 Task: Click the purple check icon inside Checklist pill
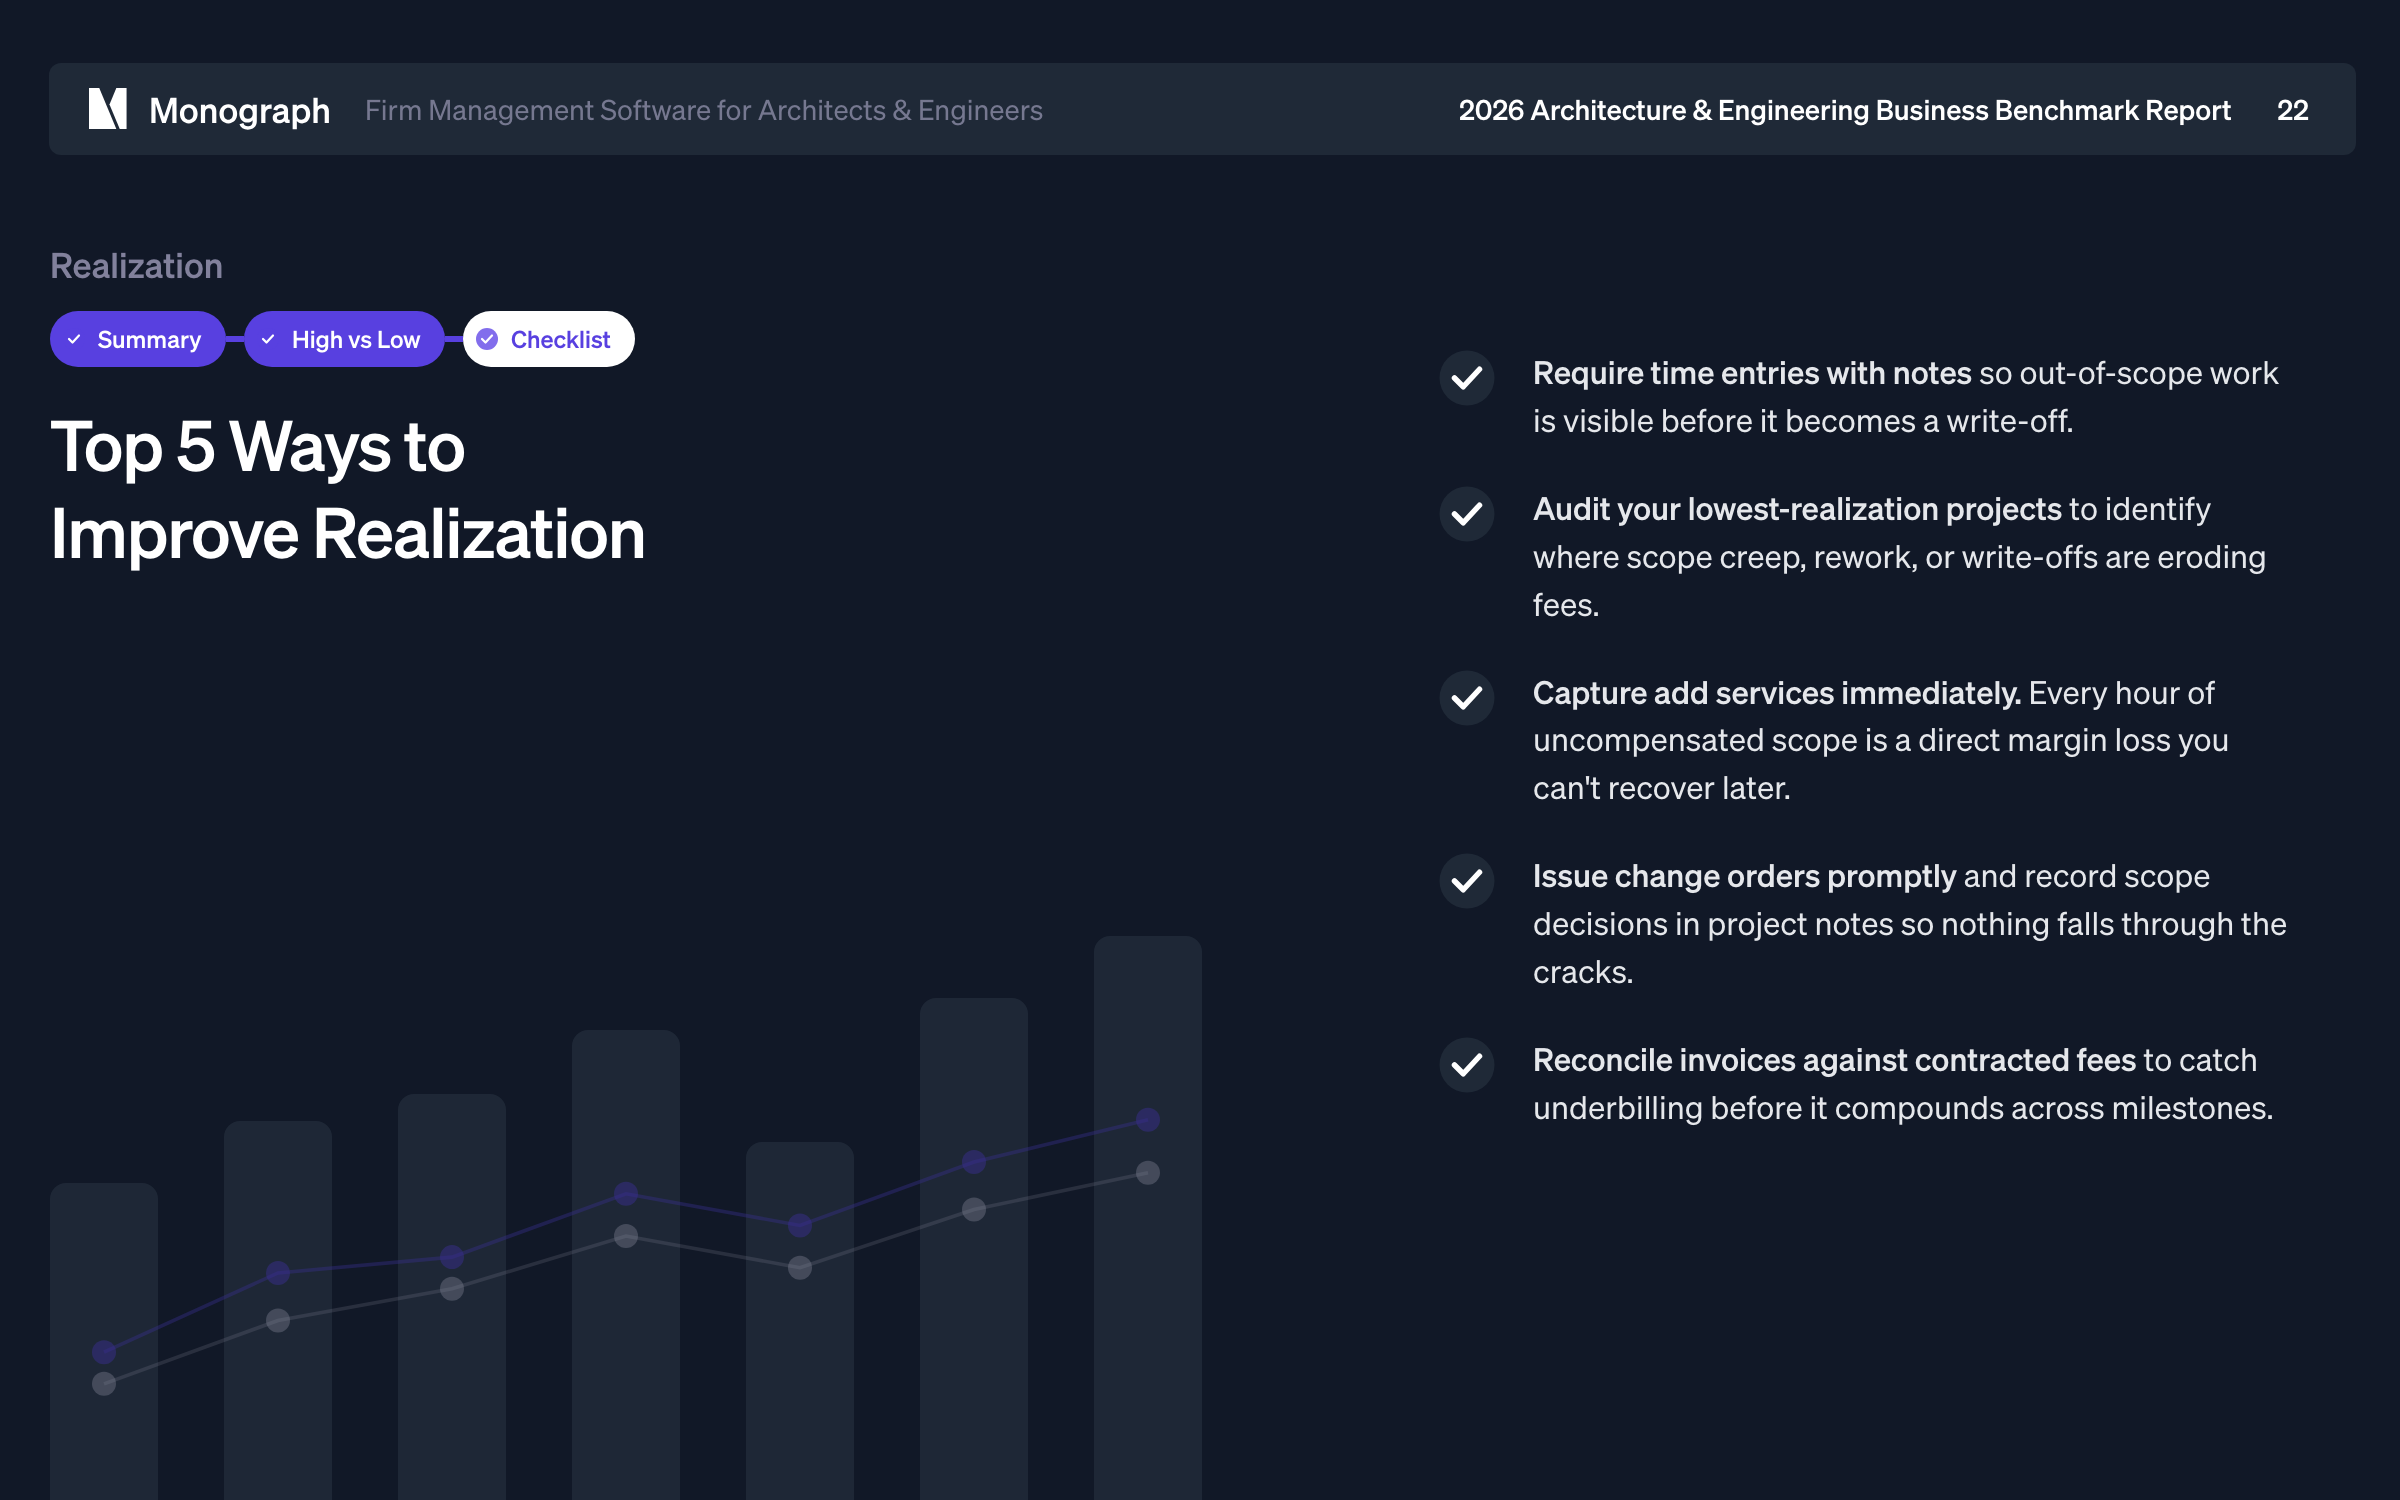click(487, 340)
